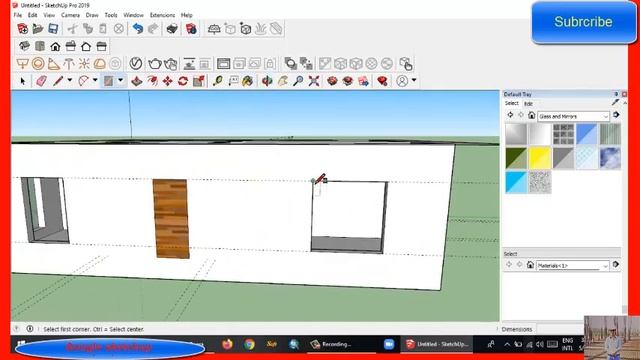Open the shape tool dropdown arrow
This screenshot has width=640, height=360.
[x=120, y=80]
